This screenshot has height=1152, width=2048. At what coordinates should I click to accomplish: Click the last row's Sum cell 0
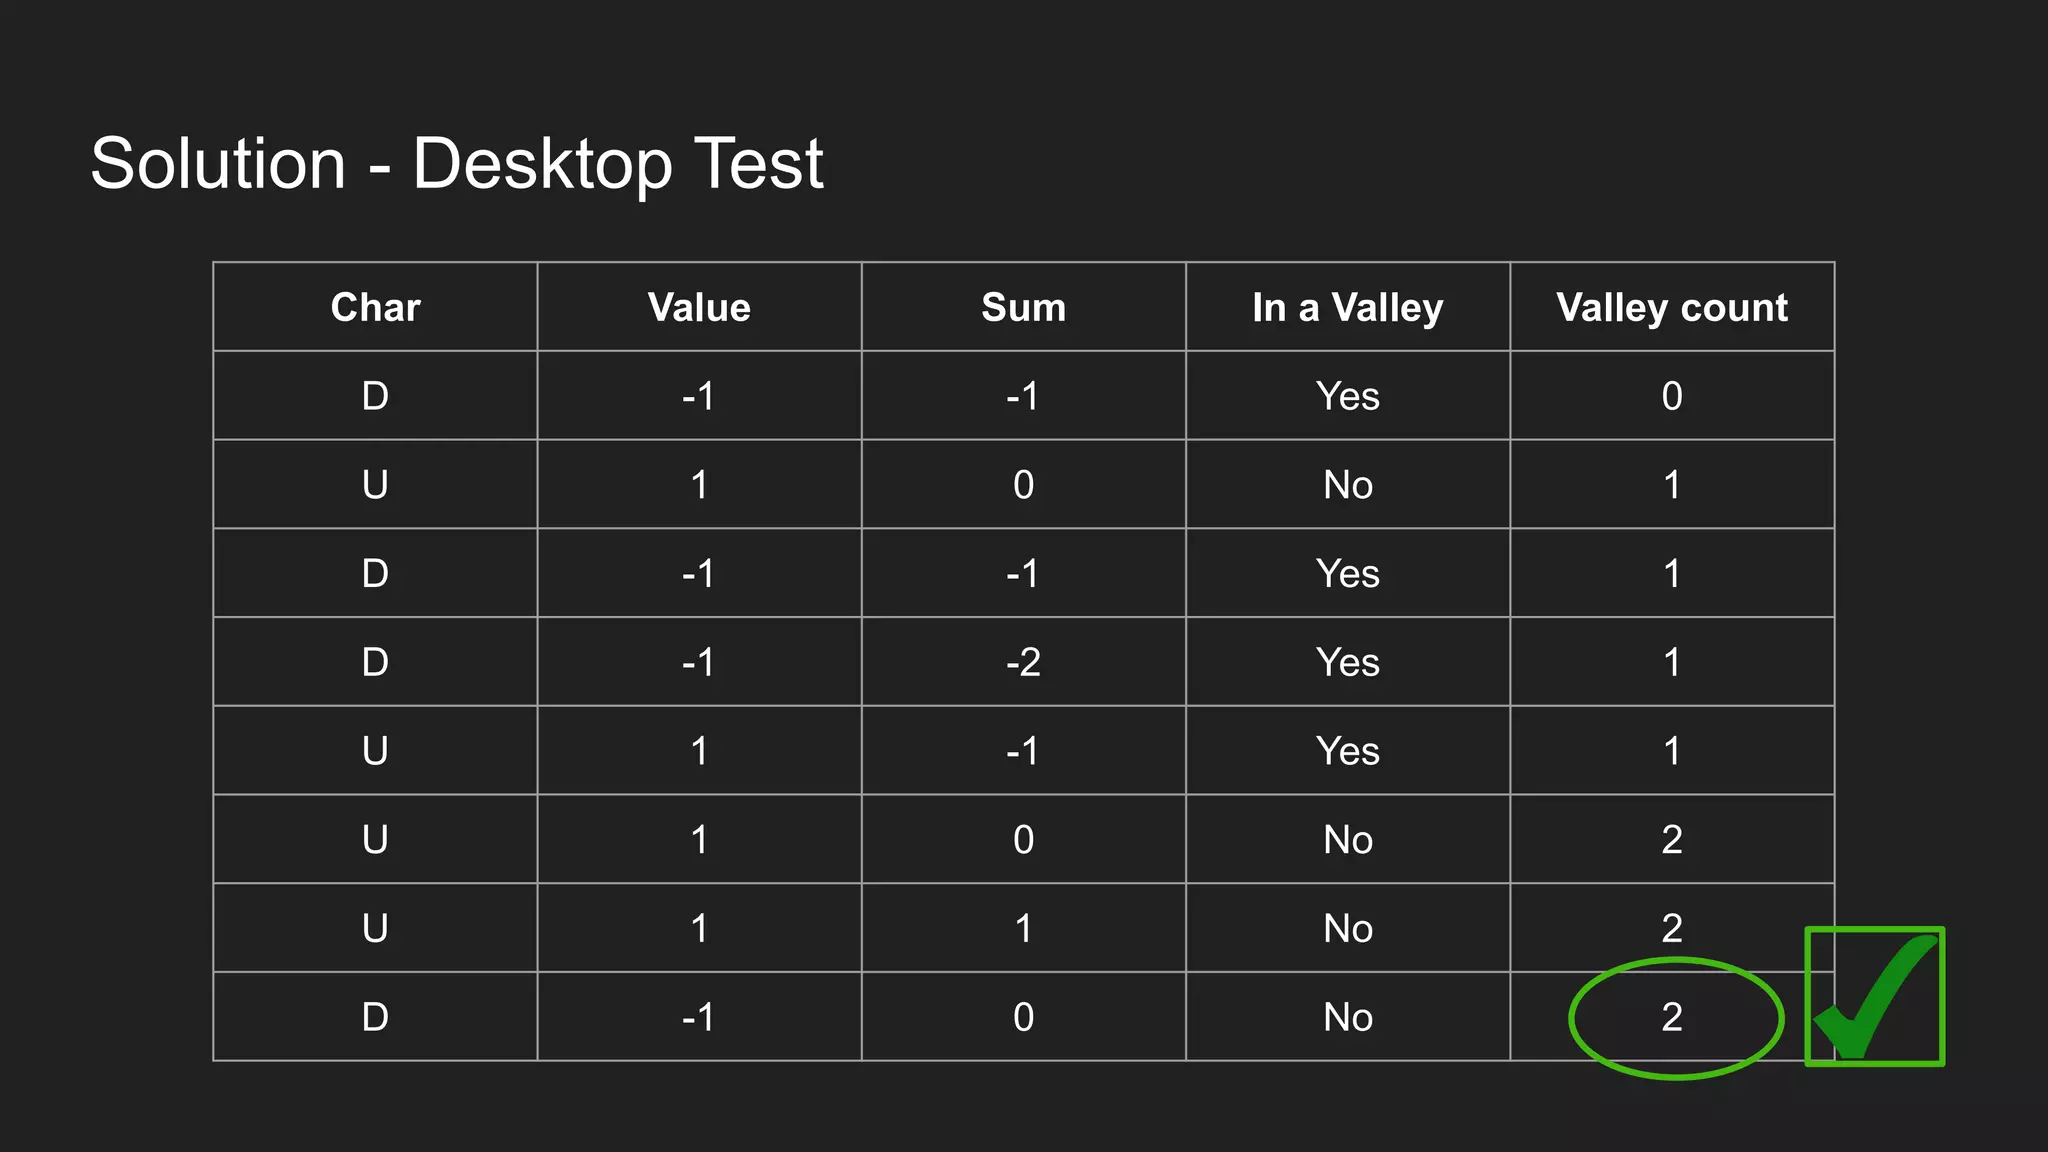pyautogui.click(x=1023, y=1017)
